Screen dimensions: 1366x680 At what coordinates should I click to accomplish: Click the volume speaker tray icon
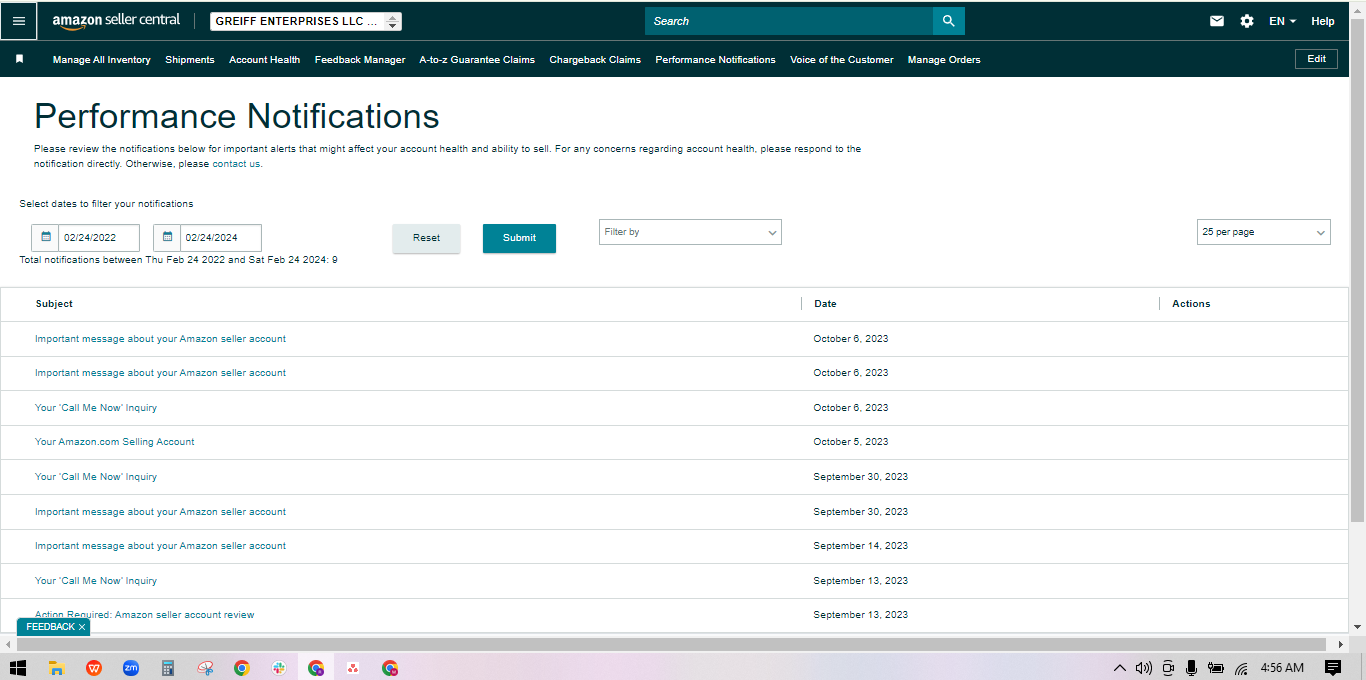(1144, 668)
